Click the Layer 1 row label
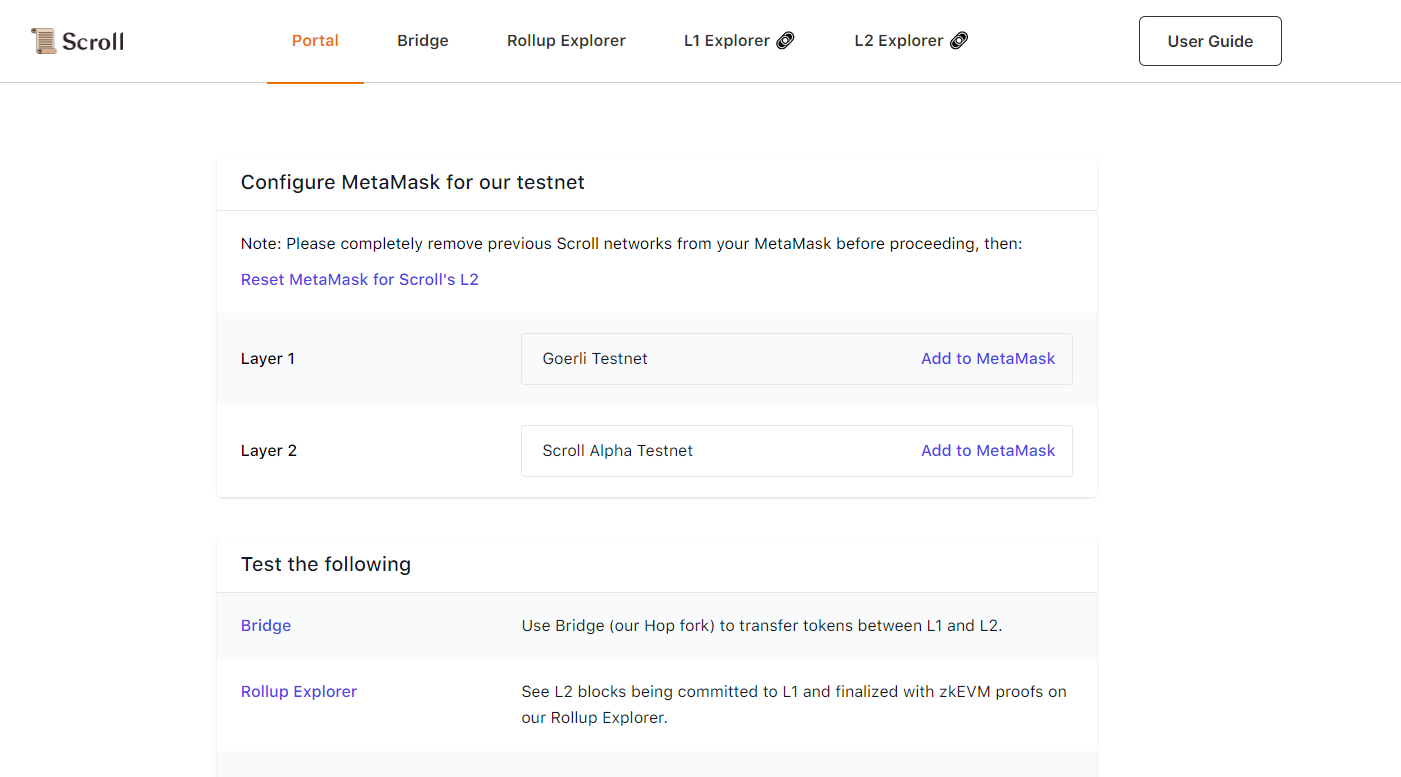The width and height of the screenshot is (1401, 777). pos(268,359)
